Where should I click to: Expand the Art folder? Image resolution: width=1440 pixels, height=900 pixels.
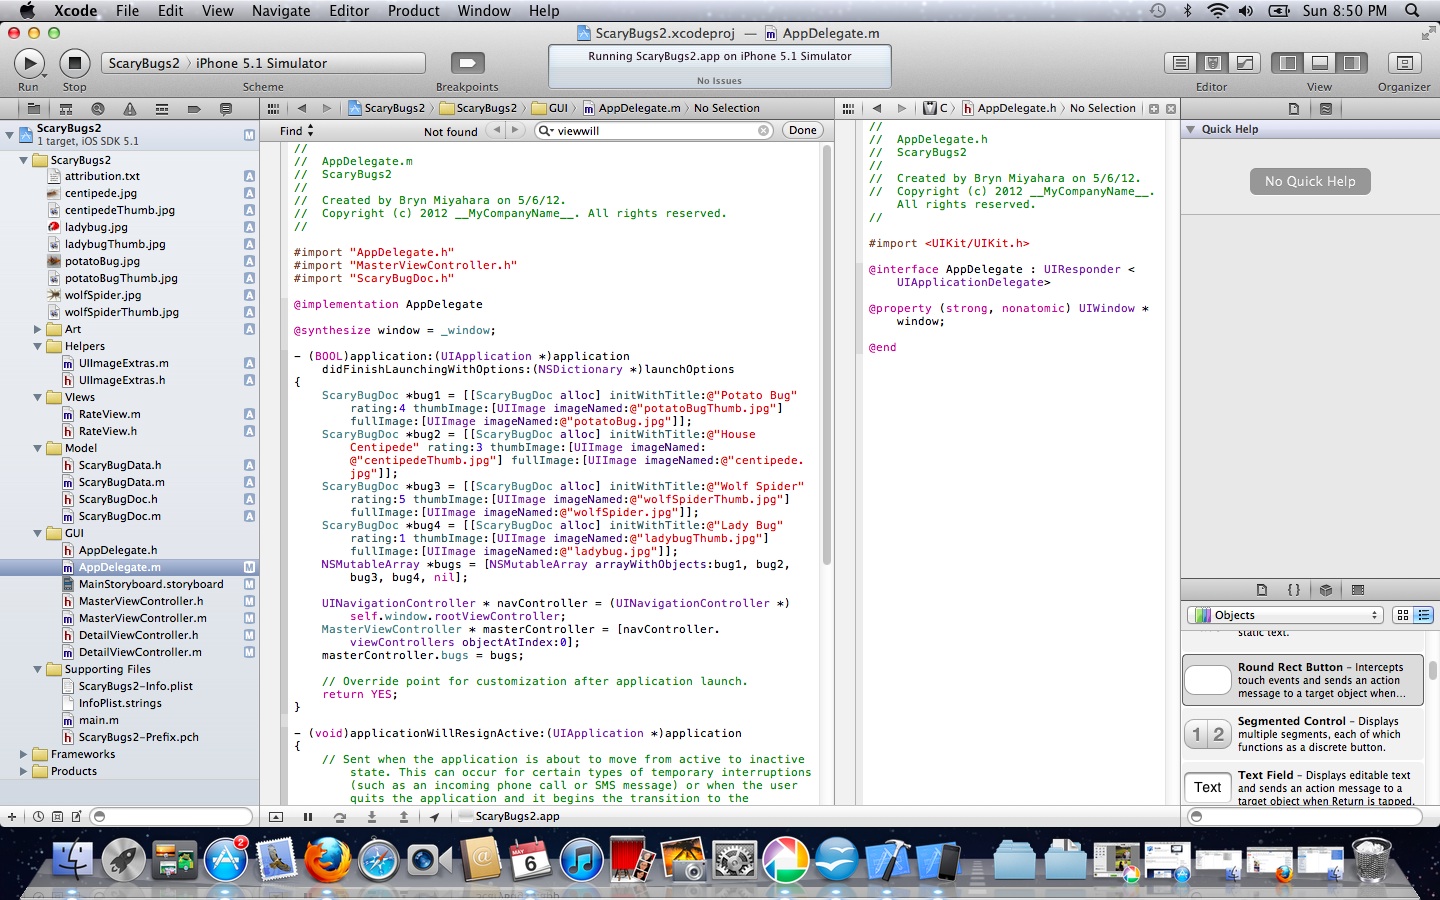38,329
